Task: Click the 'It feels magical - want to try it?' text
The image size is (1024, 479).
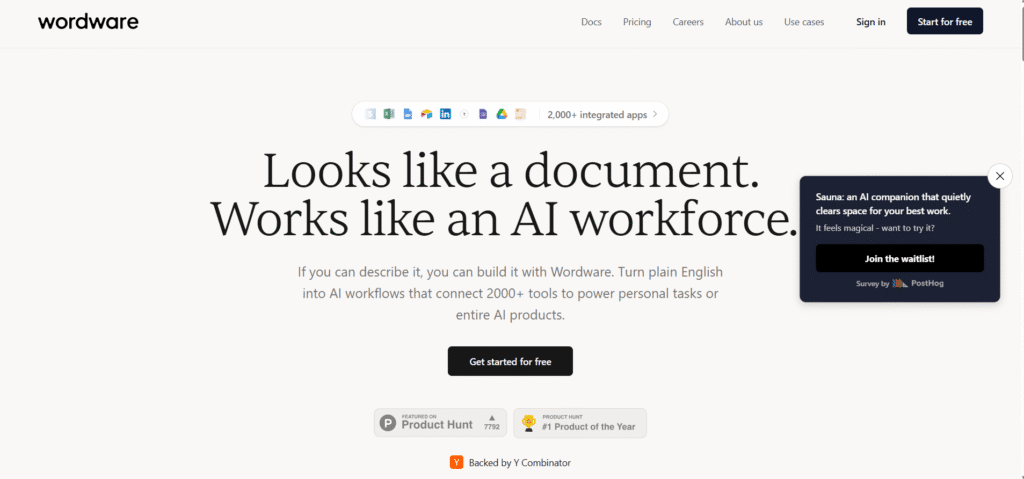Action: (875, 228)
